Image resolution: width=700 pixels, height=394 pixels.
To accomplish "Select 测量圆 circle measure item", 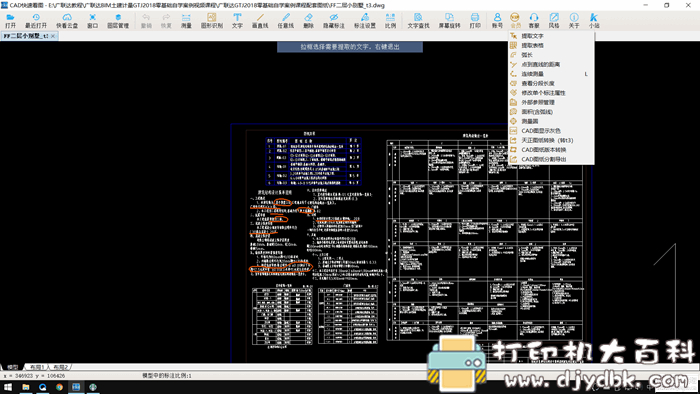I will click(551, 121).
